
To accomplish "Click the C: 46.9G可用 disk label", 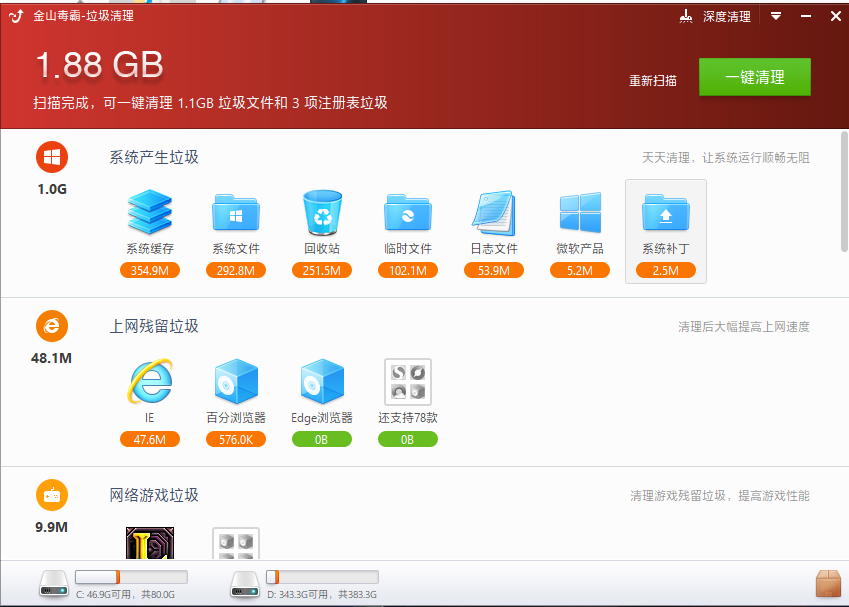I will 125,595.
